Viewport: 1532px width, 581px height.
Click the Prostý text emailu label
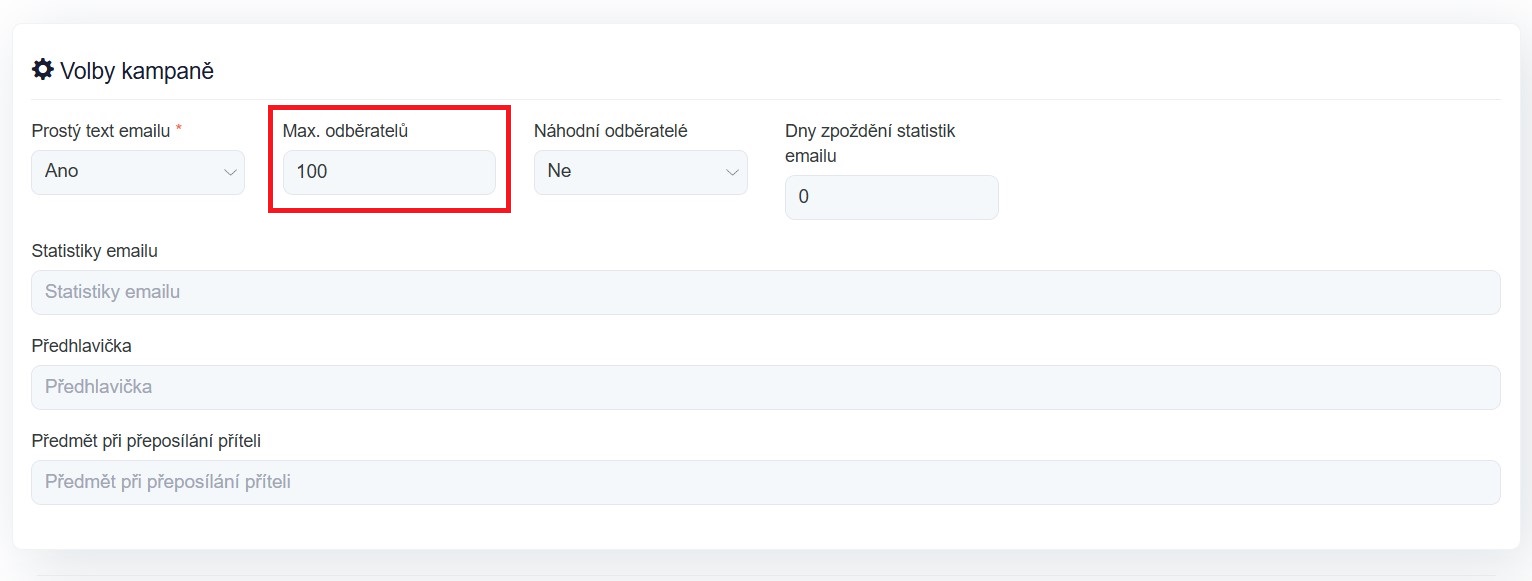101,131
